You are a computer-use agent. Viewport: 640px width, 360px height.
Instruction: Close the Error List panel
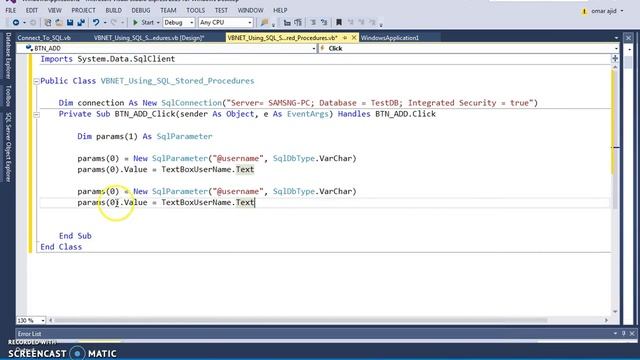632,333
